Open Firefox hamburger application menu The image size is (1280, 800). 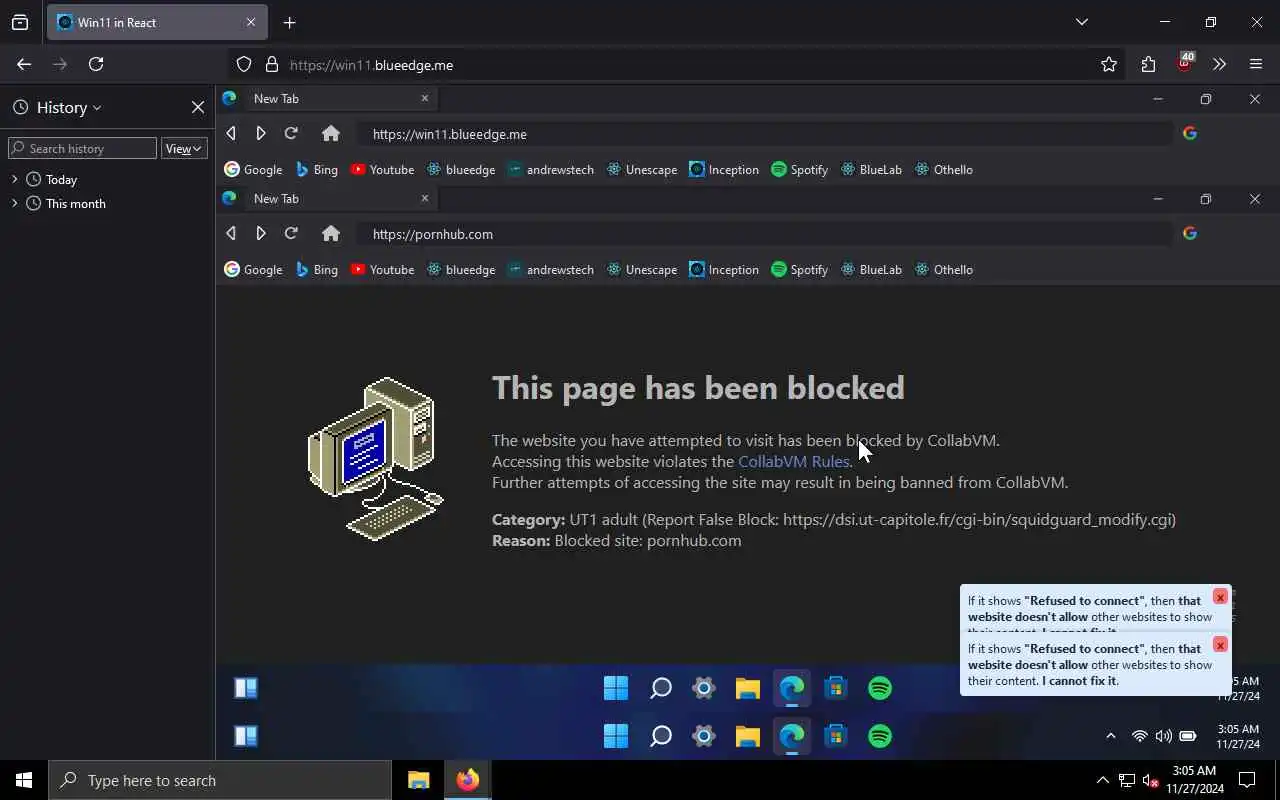(1256, 64)
